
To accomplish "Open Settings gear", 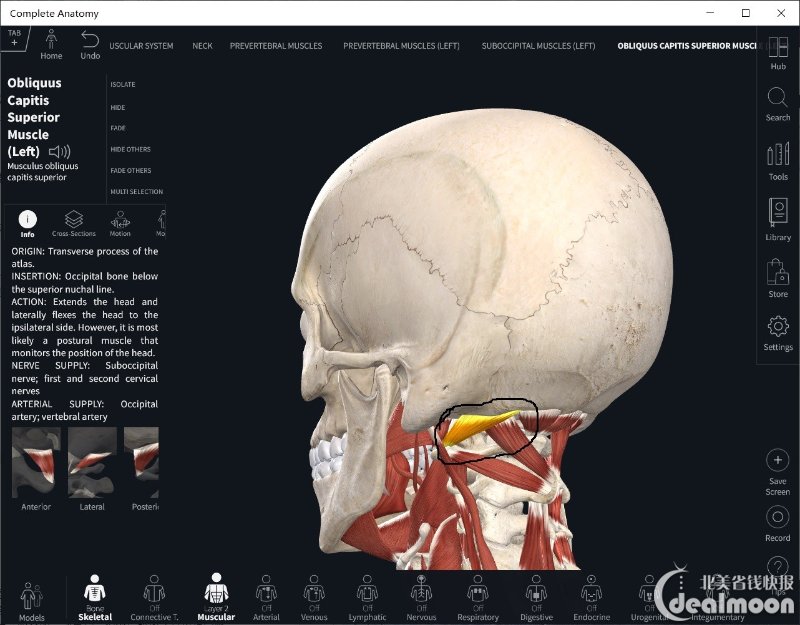I will click(x=778, y=333).
